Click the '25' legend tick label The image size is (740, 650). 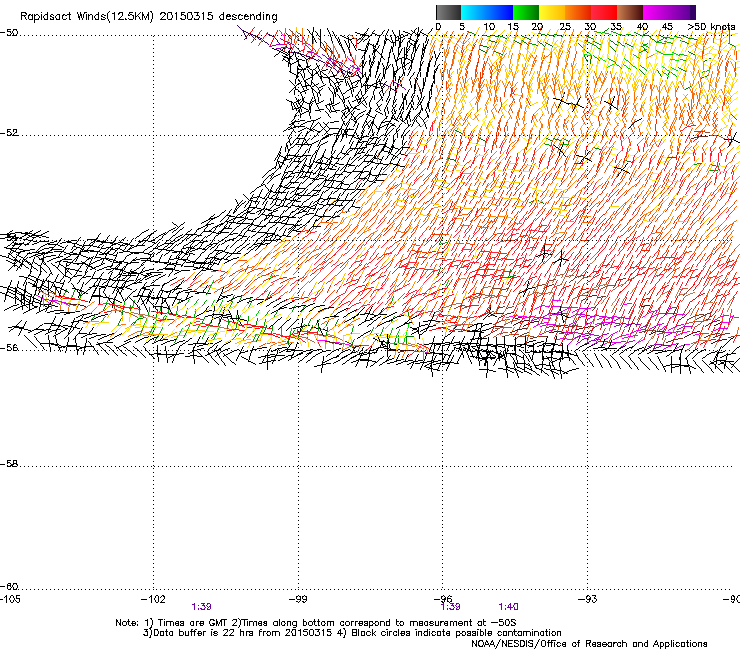pyautogui.click(x=565, y=26)
